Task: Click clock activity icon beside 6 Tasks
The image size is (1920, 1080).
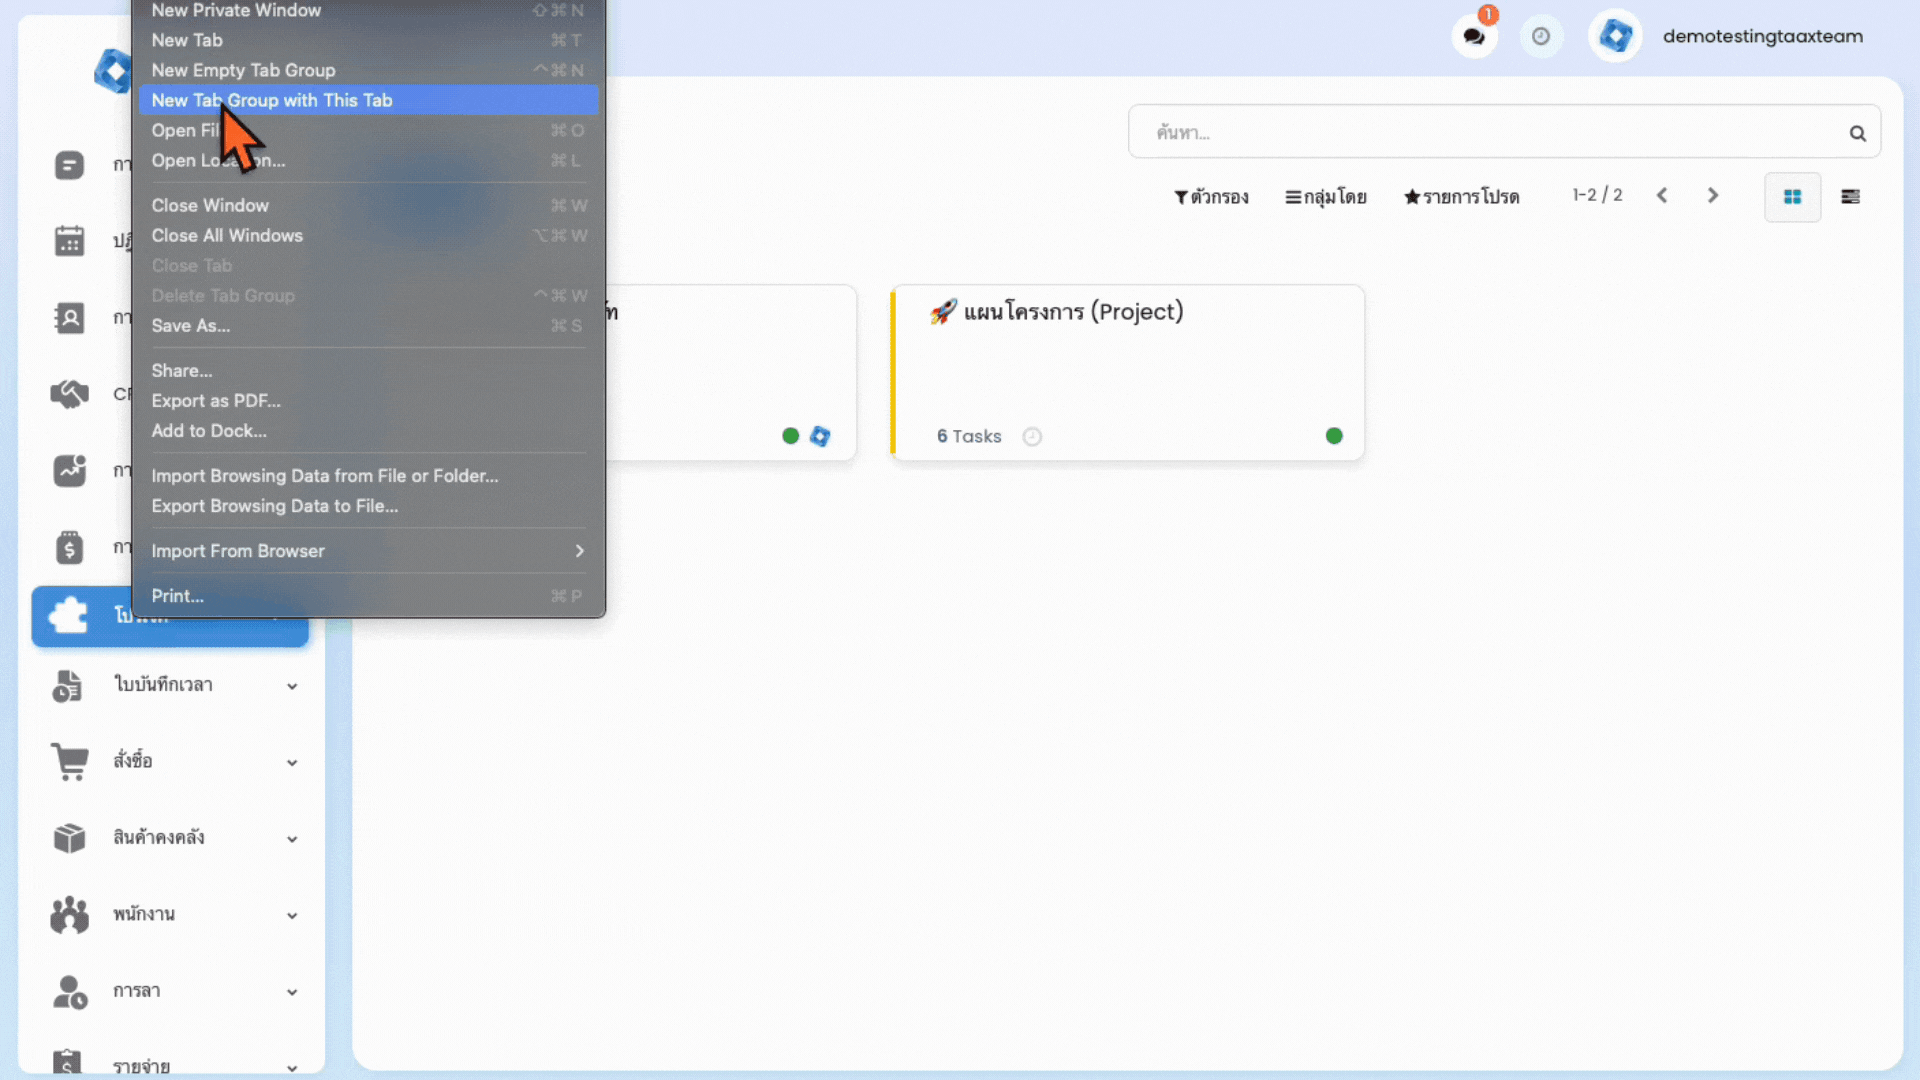Action: click(1032, 436)
